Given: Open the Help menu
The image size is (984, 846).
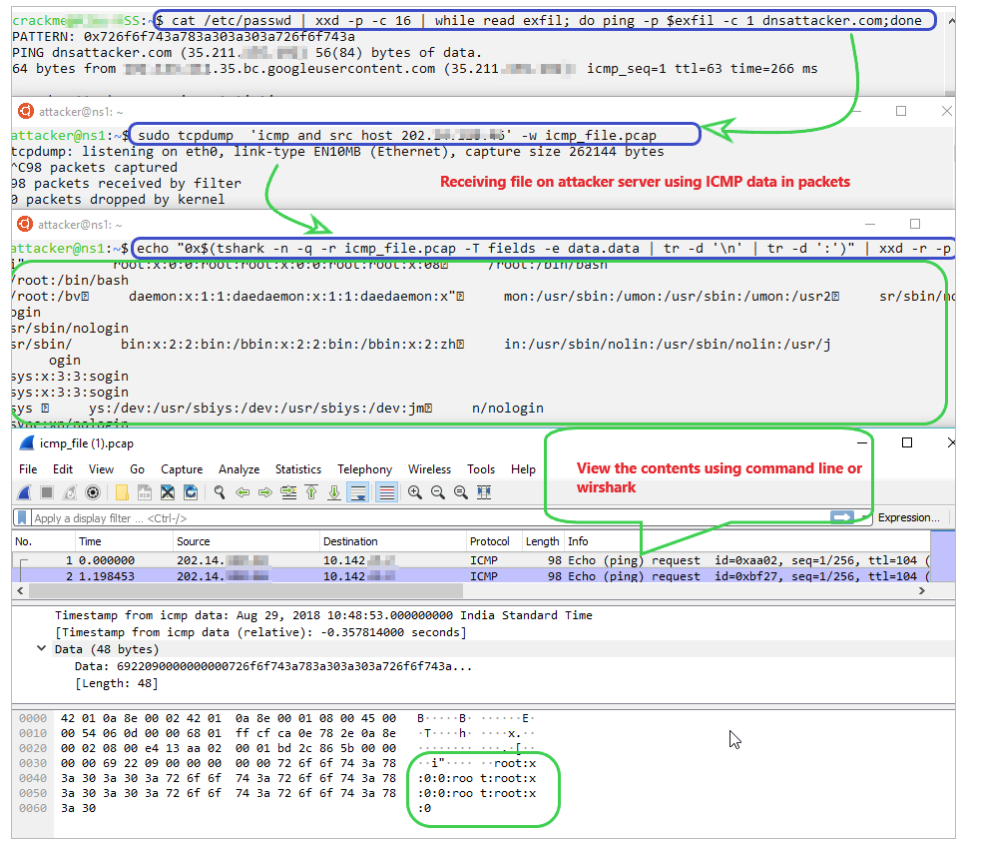Looking at the screenshot, I should click(x=523, y=469).
